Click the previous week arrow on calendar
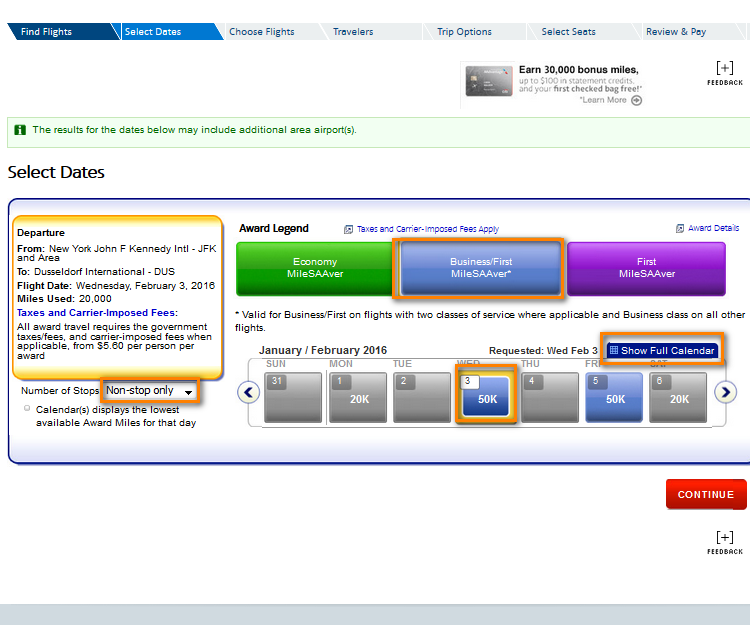Screen dimensions: 750x625 tap(249, 392)
